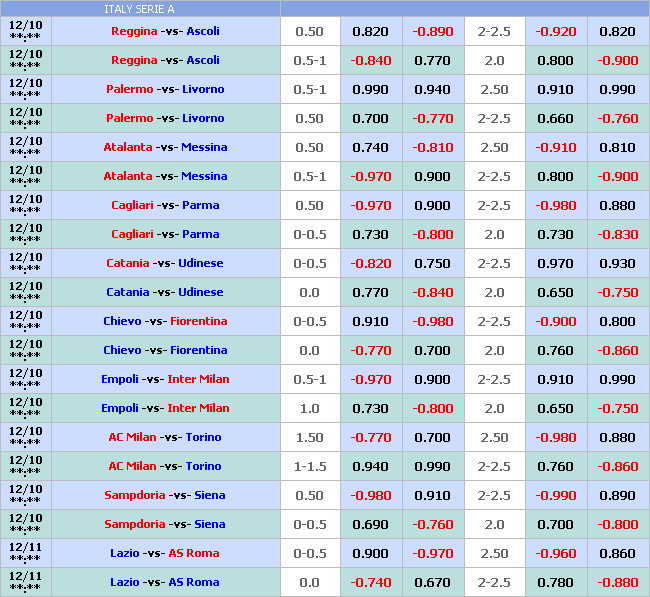The width and height of the screenshot is (650, 597).
Task: Open Atalanta vs Messina match with 0.5-1 handicap
Action: (x=165, y=176)
